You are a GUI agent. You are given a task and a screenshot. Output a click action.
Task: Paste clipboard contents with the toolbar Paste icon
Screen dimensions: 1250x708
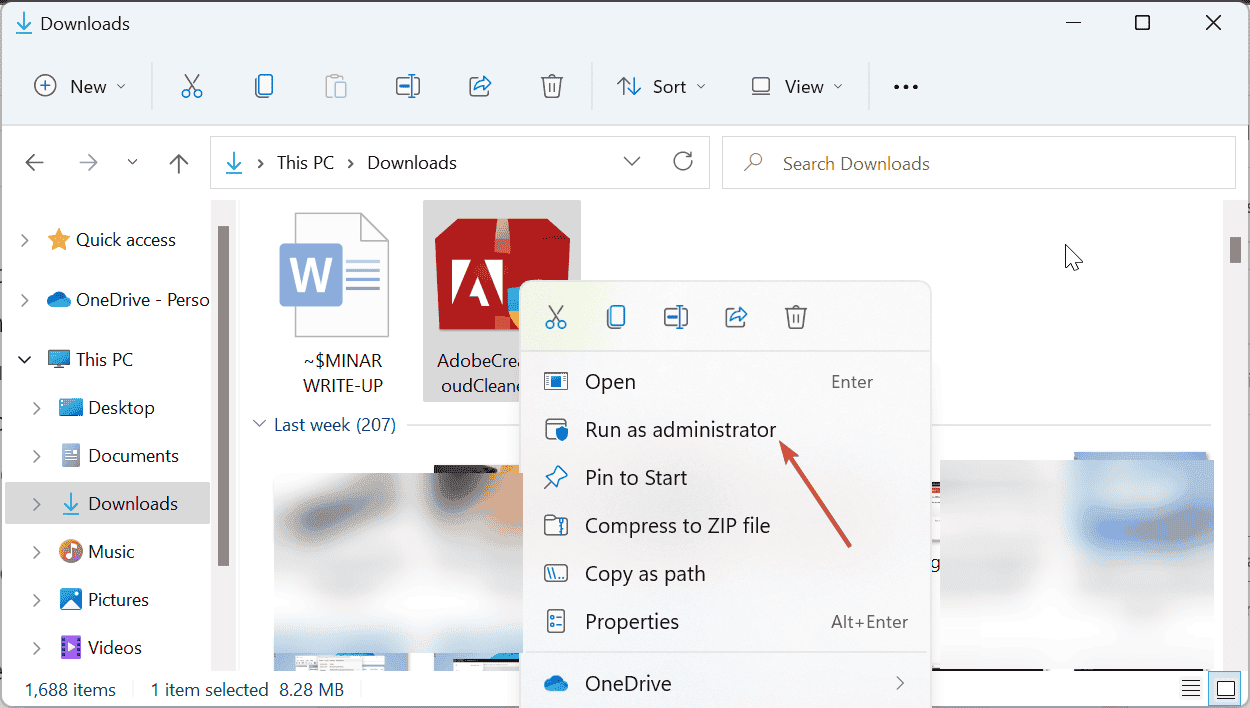[336, 86]
